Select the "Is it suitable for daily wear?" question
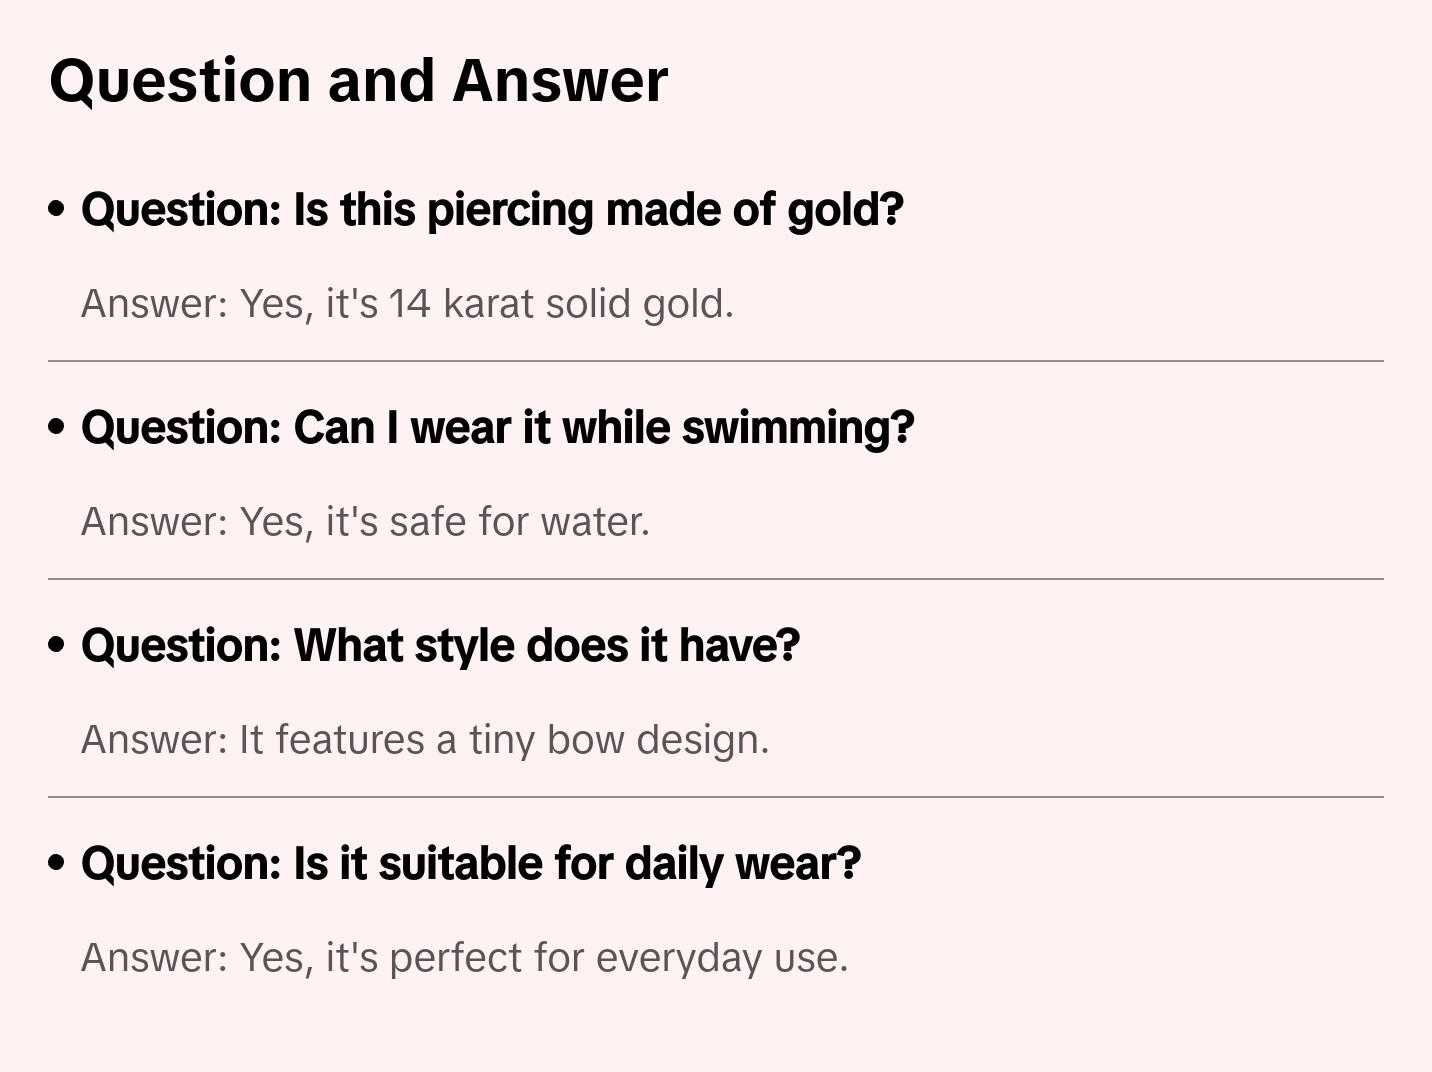The height and width of the screenshot is (1072, 1432). 470,864
